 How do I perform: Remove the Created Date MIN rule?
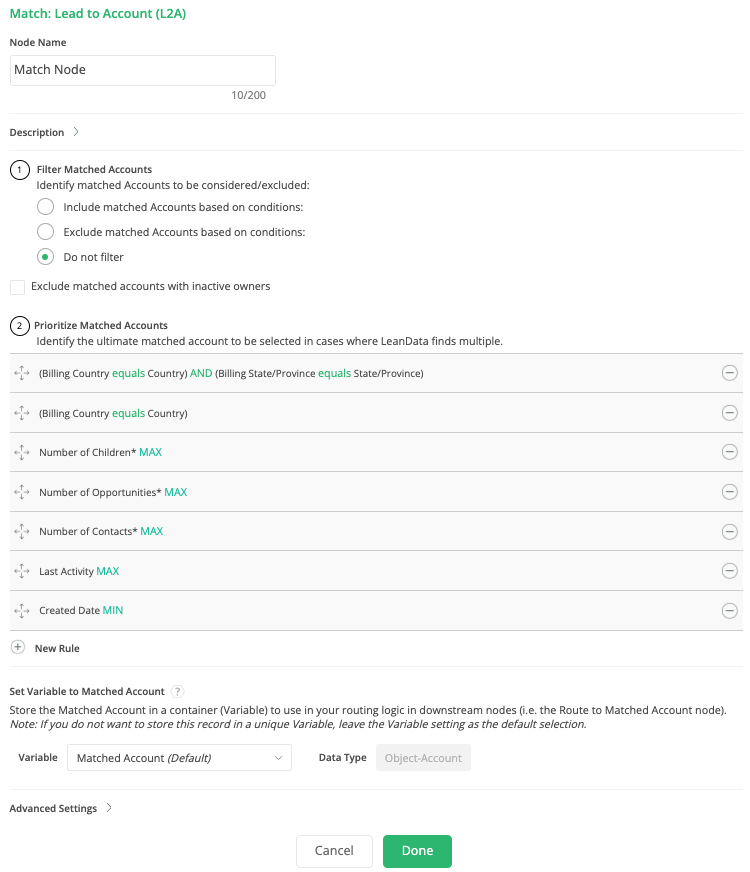pos(730,610)
